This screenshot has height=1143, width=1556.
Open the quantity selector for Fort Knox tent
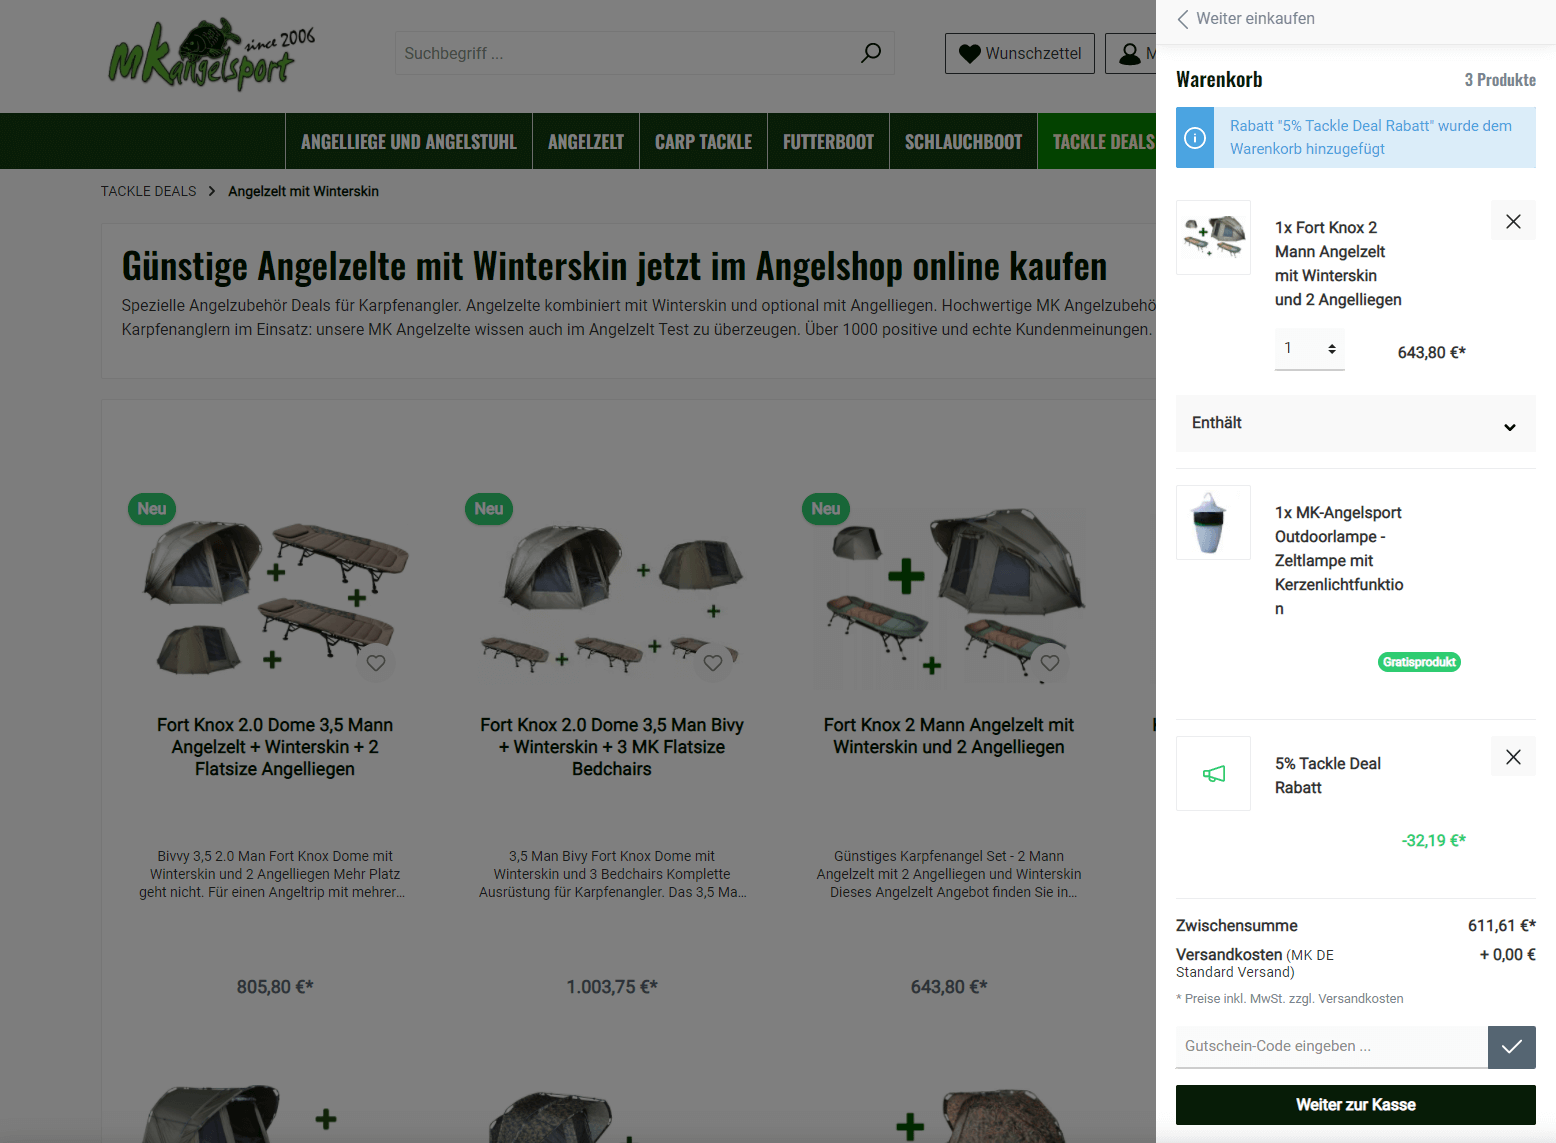[1309, 349]
